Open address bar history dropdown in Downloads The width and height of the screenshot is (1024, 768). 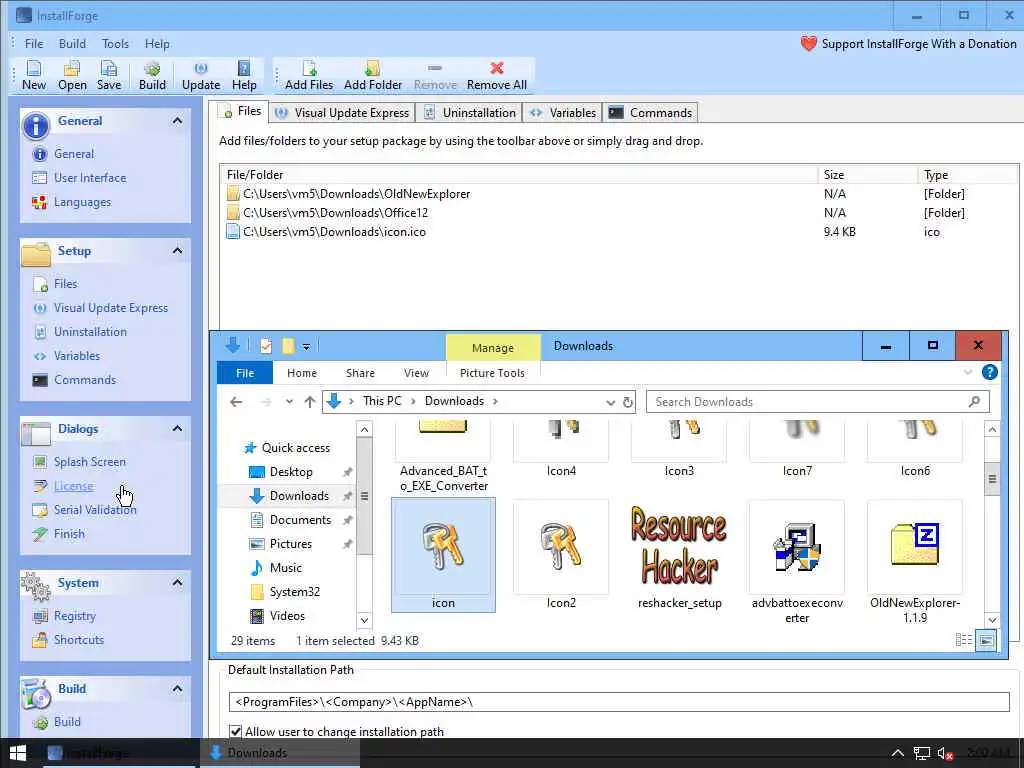[611, 402]
